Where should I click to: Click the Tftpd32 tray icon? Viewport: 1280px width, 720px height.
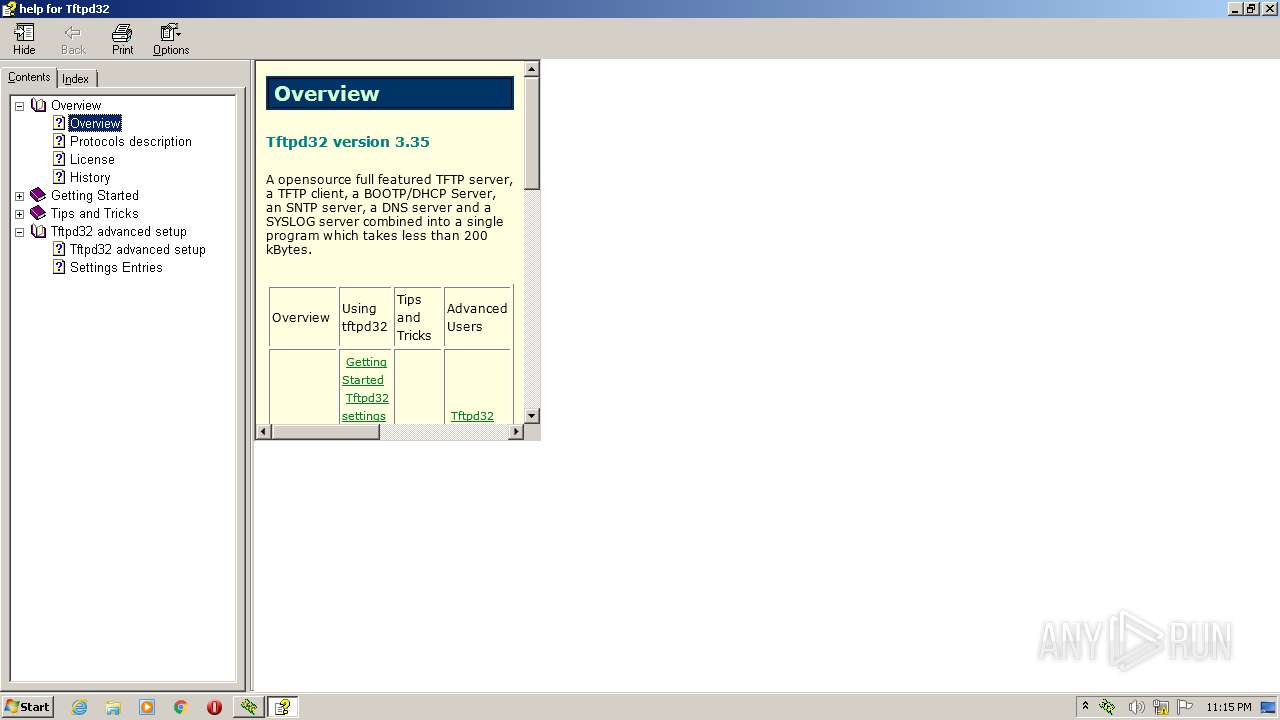pyautogui.click(x=1108, y=707)
